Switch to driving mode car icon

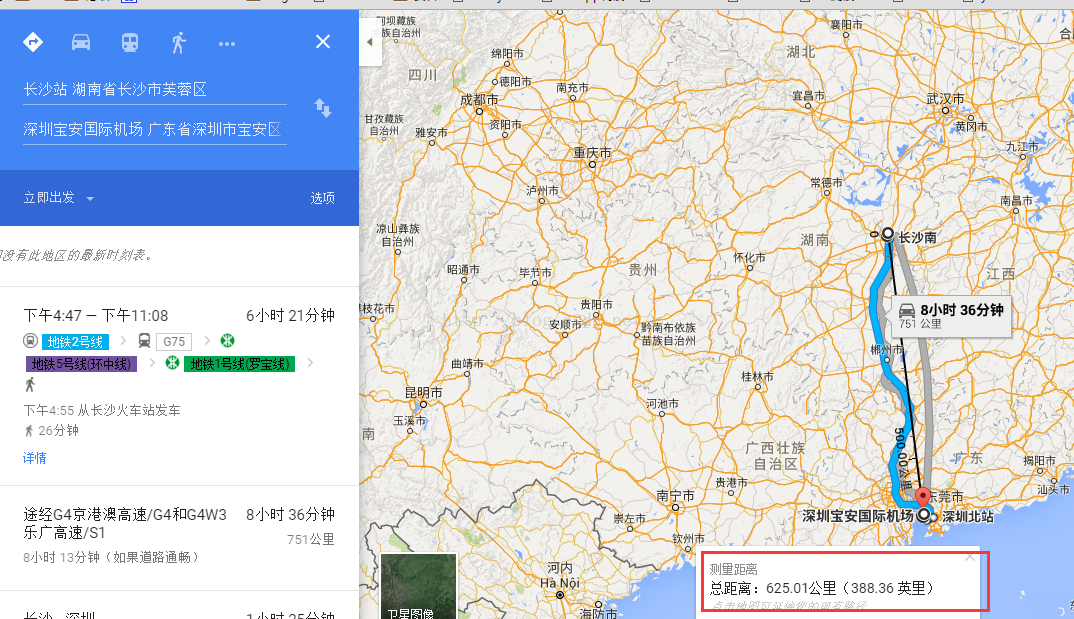(x=81, y=42)
